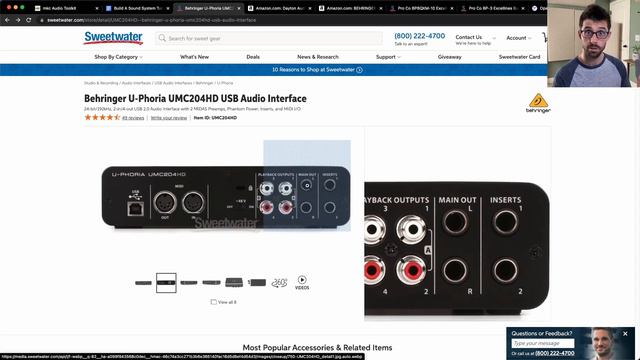
Task: Open the Giveaway menu item
Action: click(x=449, y=57)
